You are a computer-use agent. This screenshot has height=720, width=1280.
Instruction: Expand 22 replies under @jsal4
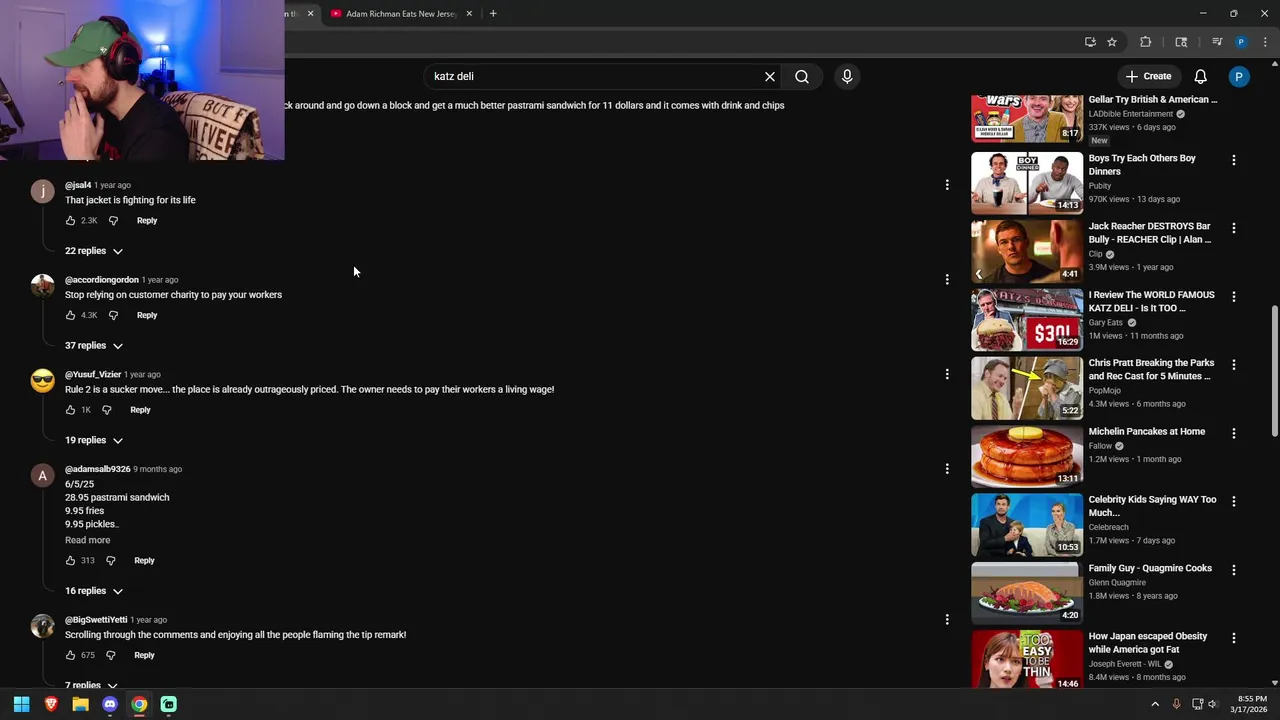(x=94, y=251)
